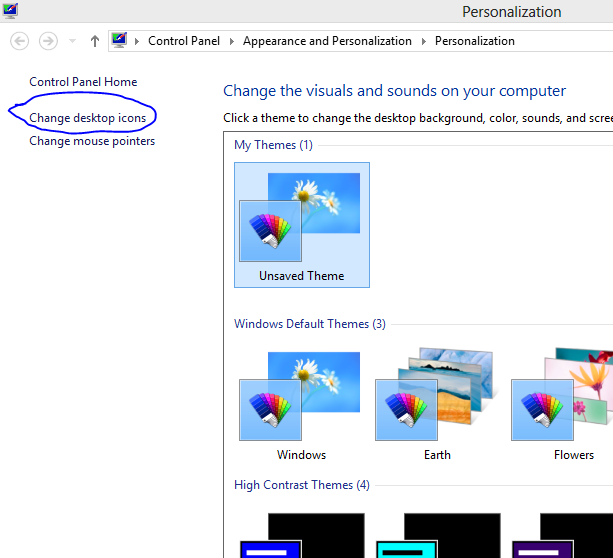Click the My Themes (1) group header
This screenshot has width=613, height=558.
pyautogui.click(x=273, y=145)
